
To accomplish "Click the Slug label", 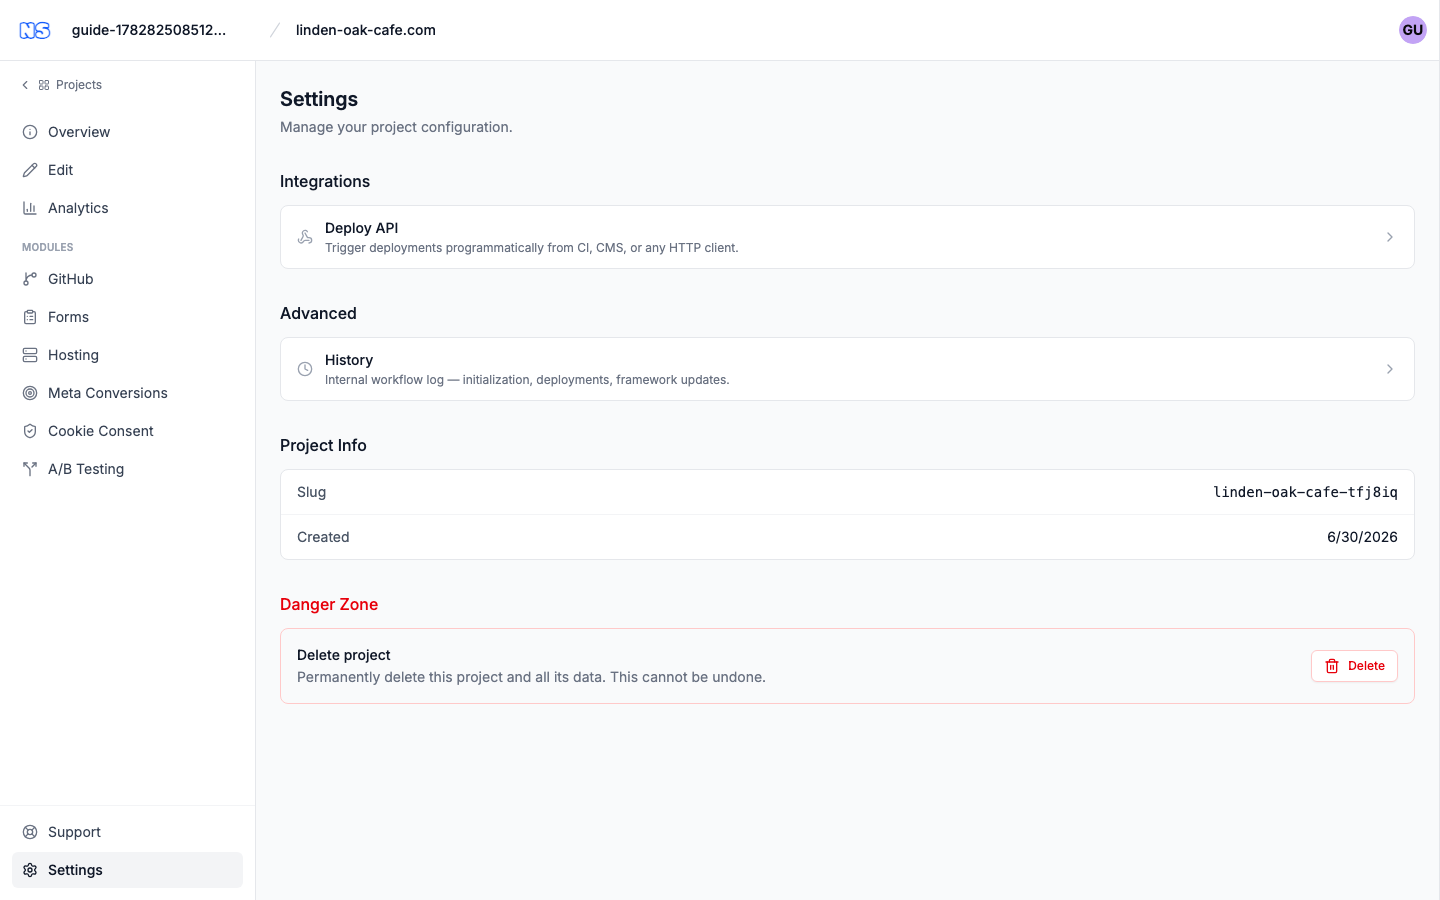I will pyautogui.click(x=312, y=492).
